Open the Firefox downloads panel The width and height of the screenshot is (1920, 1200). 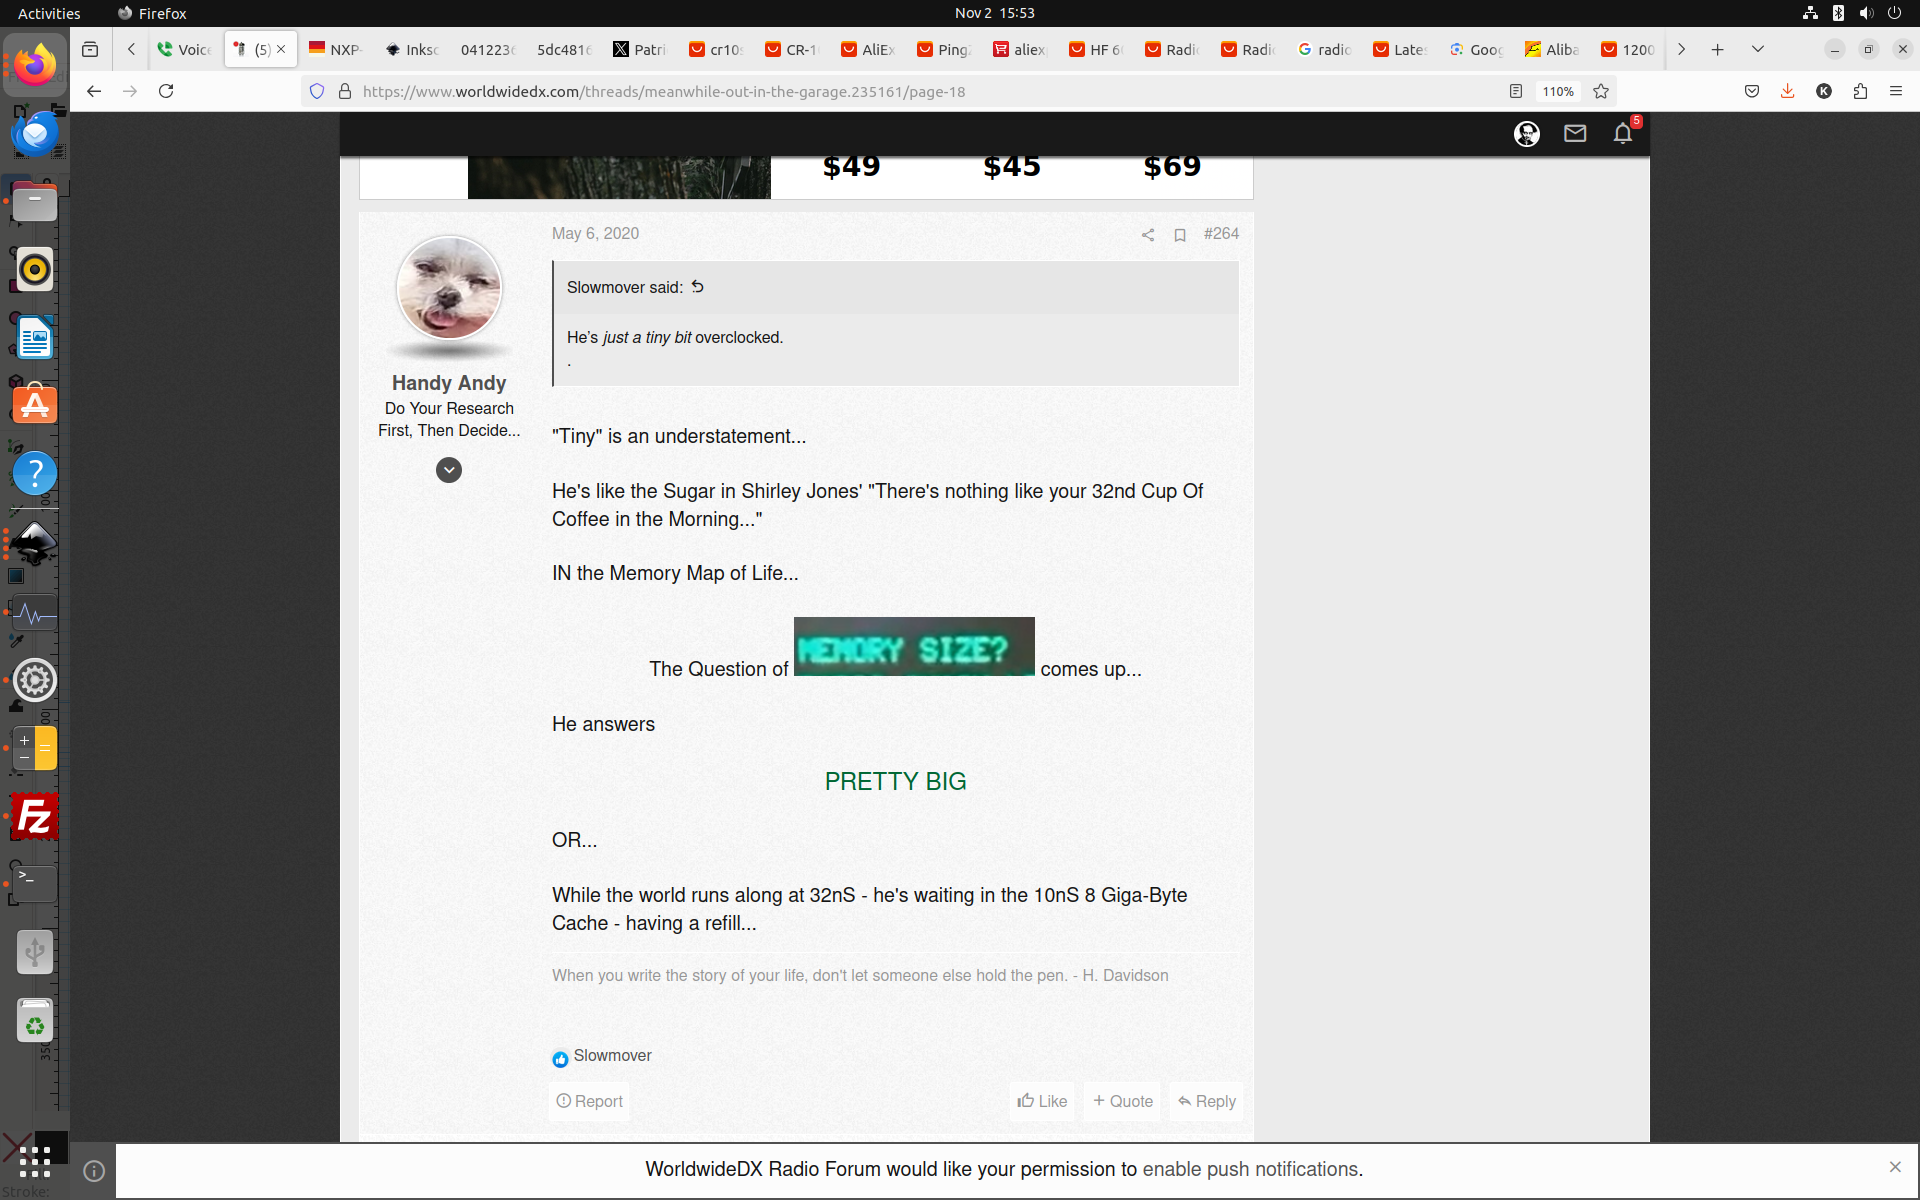coord(1787,91)
